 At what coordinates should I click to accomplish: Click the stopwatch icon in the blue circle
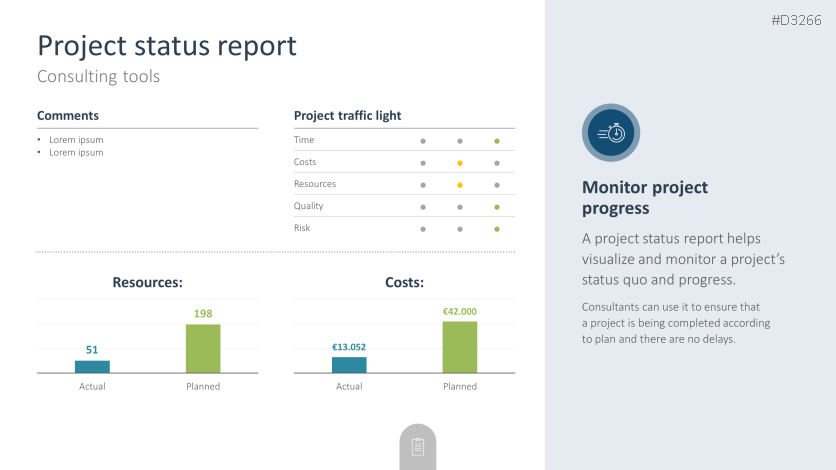(x=611, y=133)
